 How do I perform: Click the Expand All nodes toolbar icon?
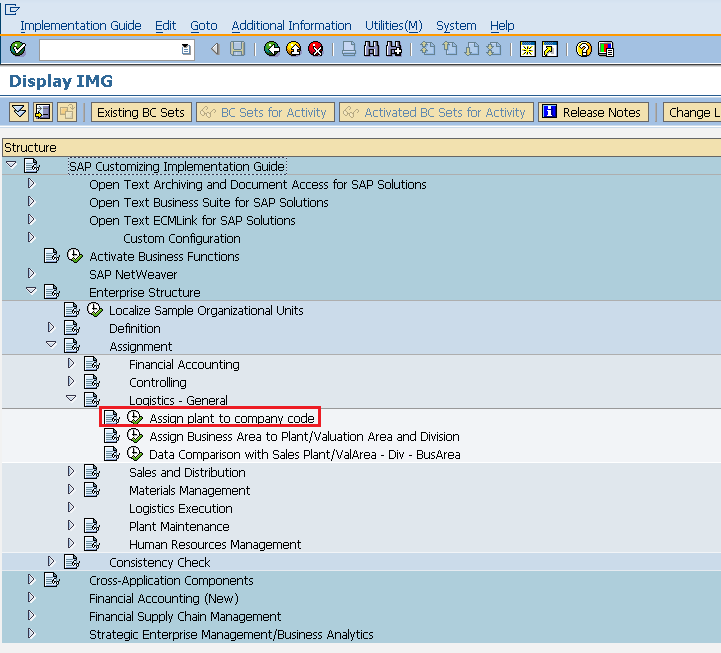coord(19,112)
